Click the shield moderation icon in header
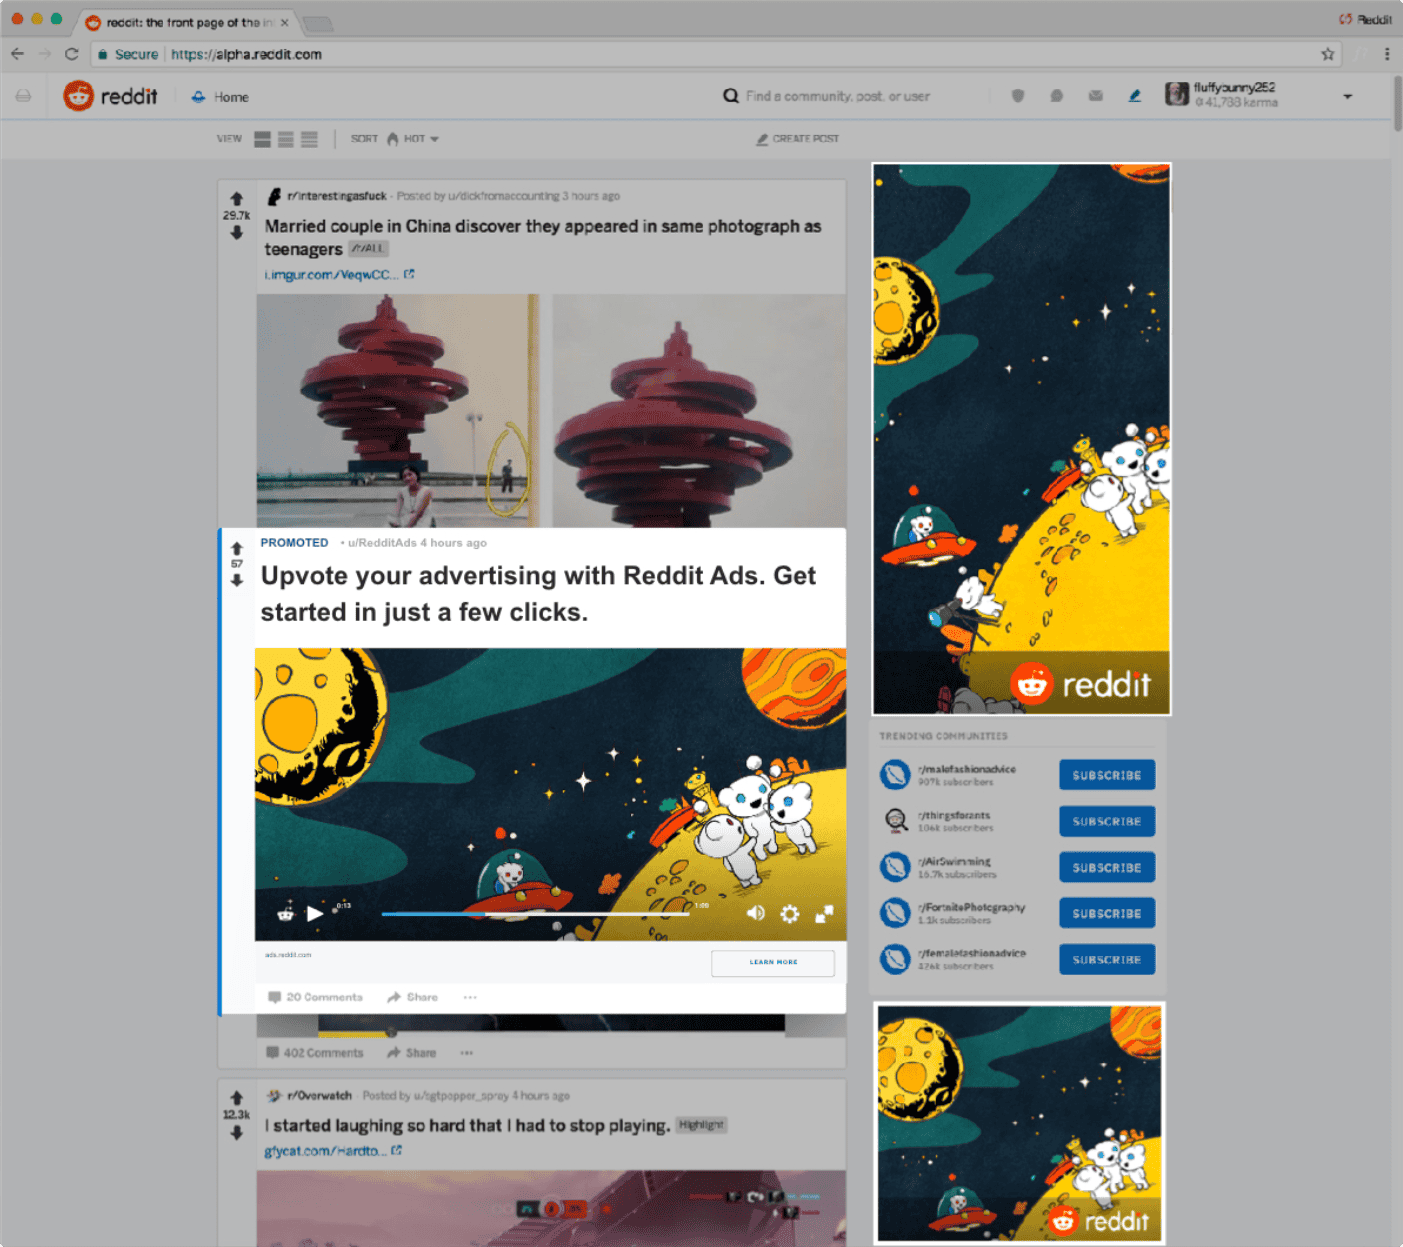 [1018, 96]
